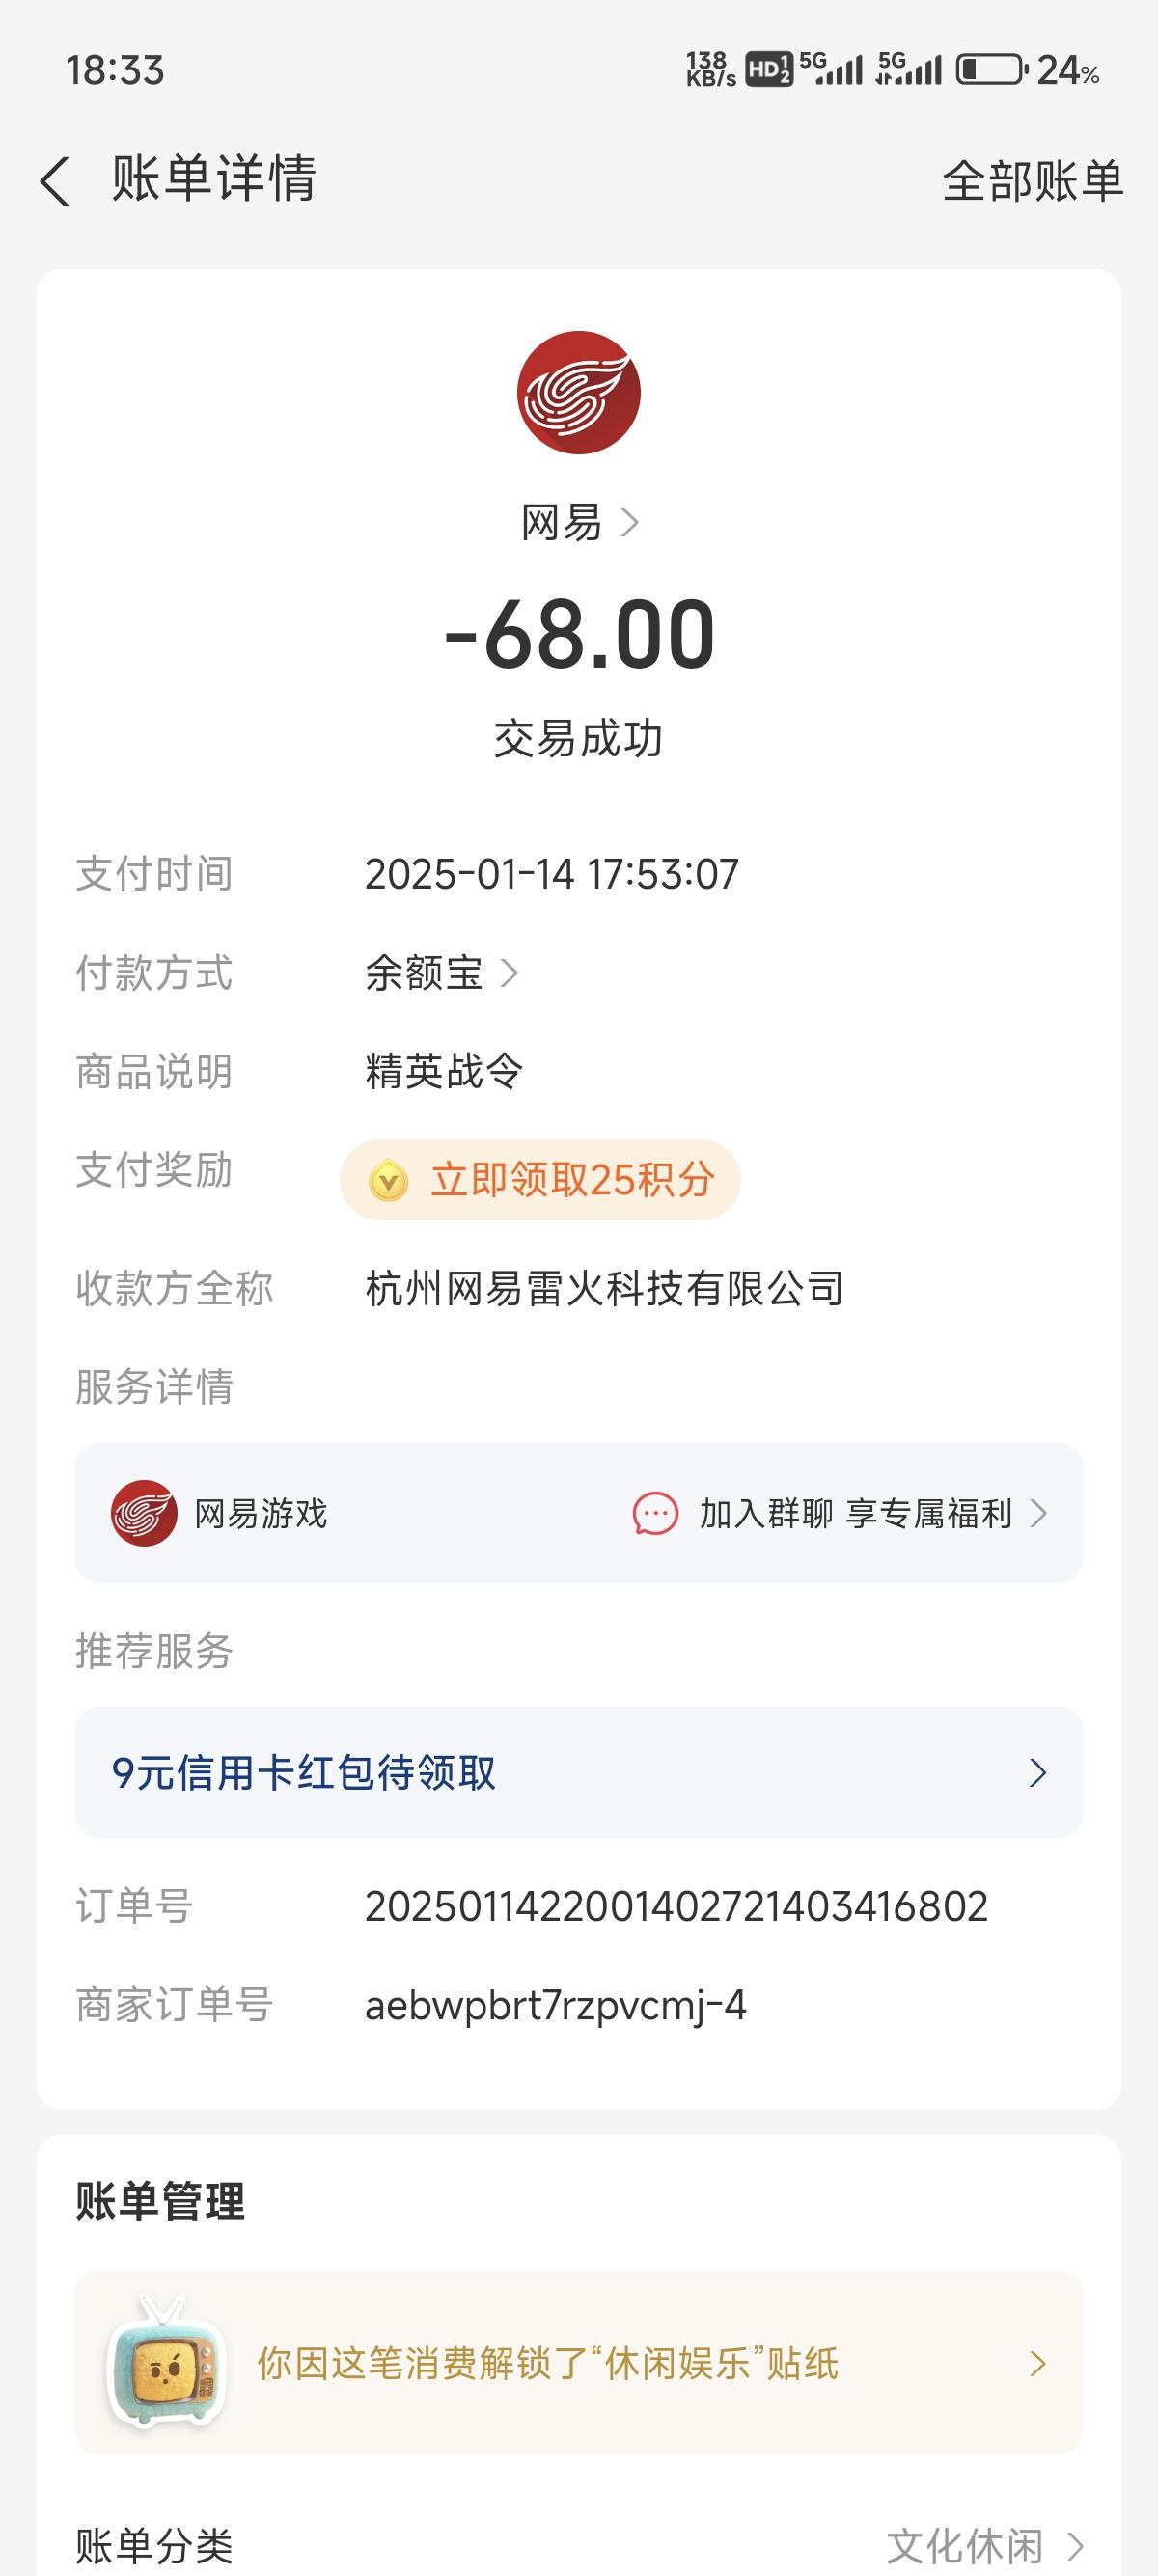The width and height of the screenshot is (1158, 2576).
Task: Tap the battery icon in status bar
Action: (991, 70)
